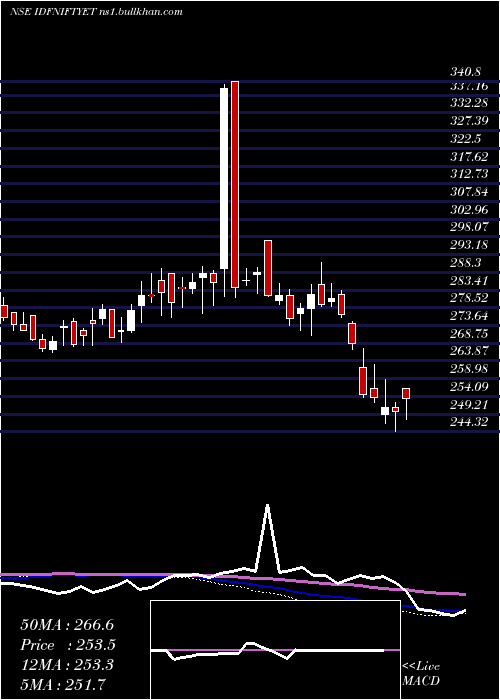
Task: Select the 283.41 price axis label
Action: pyautogui.click(x=468, y=280)
